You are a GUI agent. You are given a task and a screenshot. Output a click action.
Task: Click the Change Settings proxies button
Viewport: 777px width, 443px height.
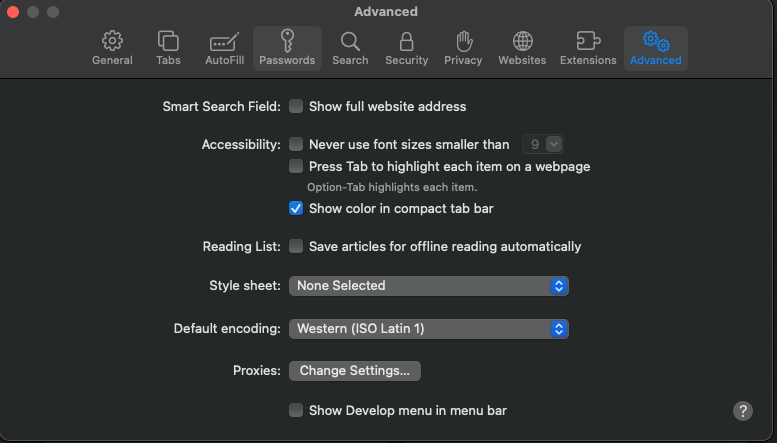(355, 371)
